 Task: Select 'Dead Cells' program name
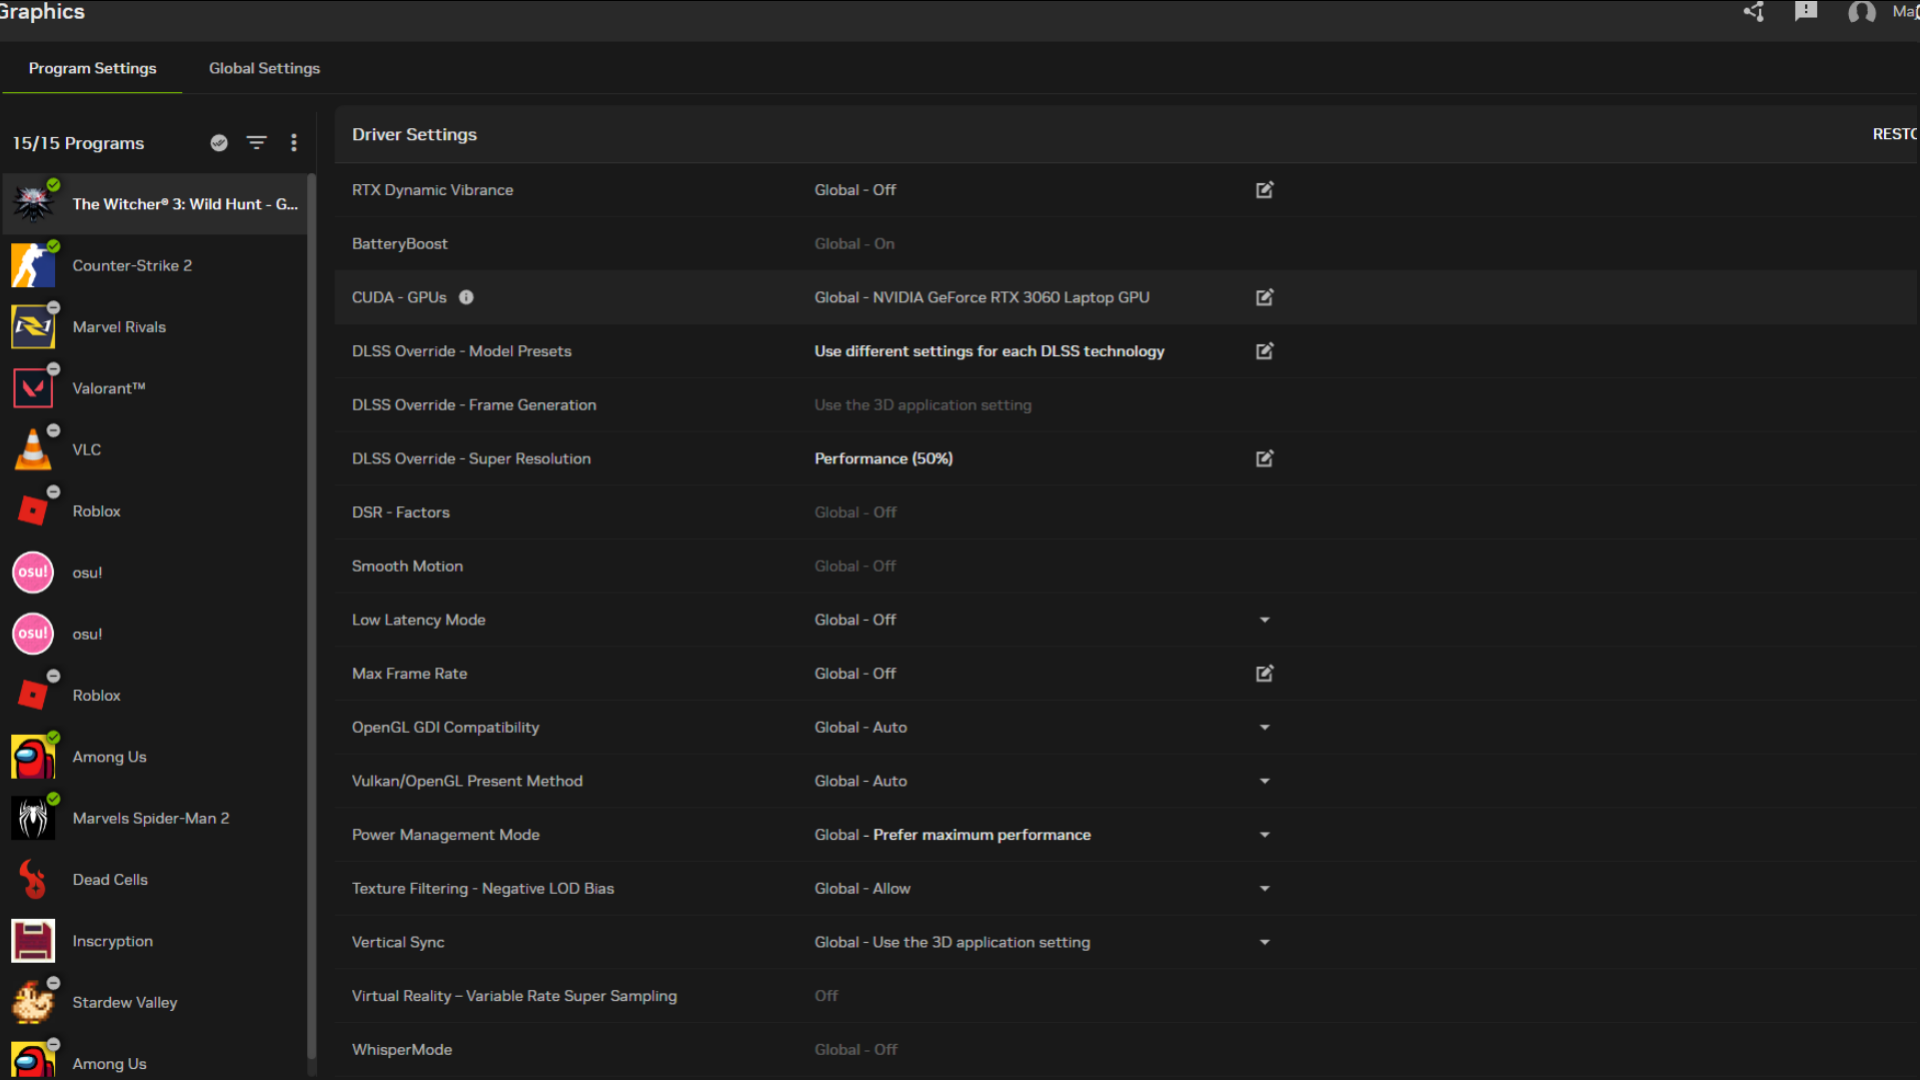point(110,880)
